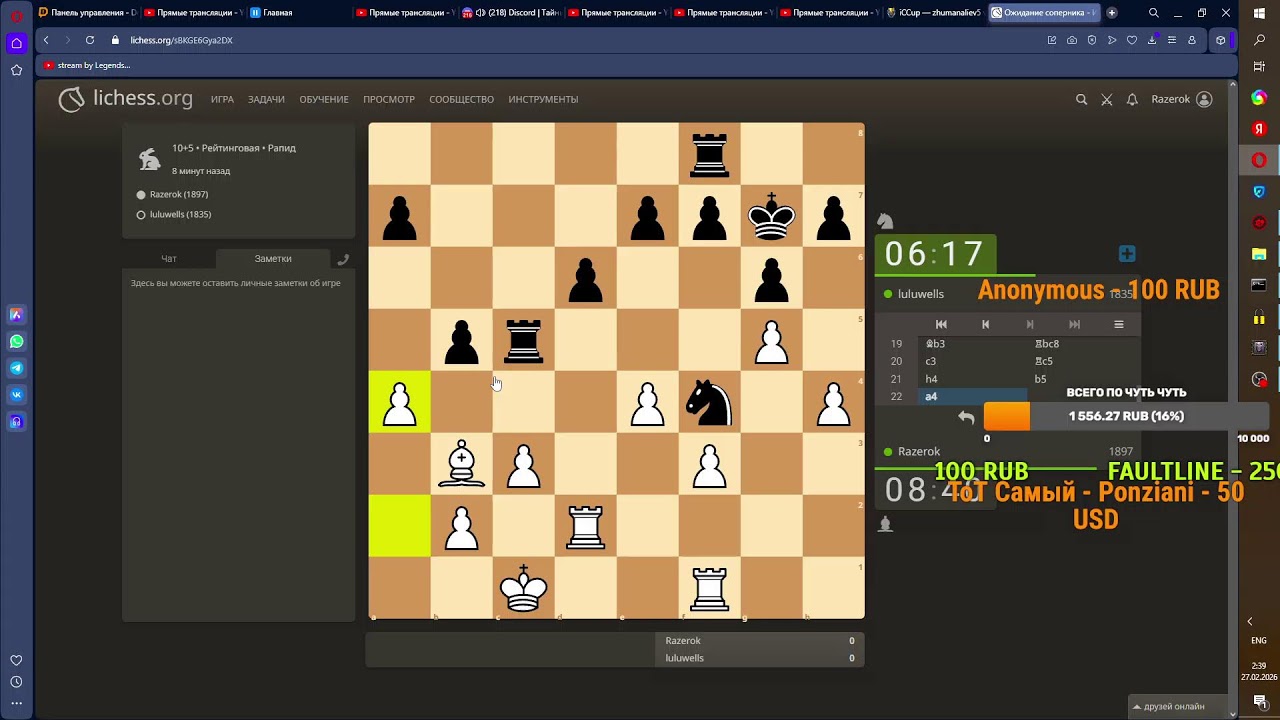This screenshot has height=720, width=1280.
Task: Open the ЗАДАЧИ menu
Action: 266,99
